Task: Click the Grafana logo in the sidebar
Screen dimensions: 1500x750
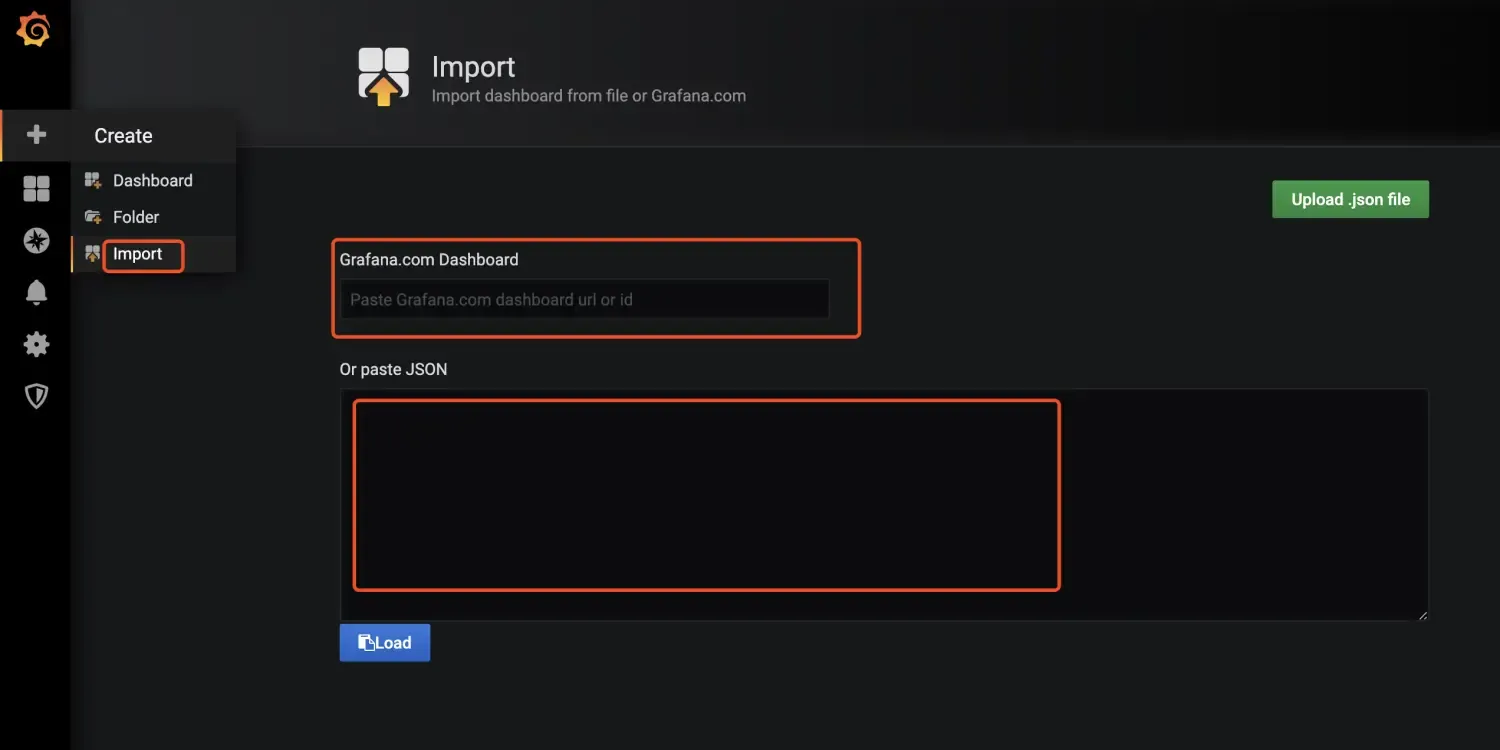Action: tap(33, 31)
